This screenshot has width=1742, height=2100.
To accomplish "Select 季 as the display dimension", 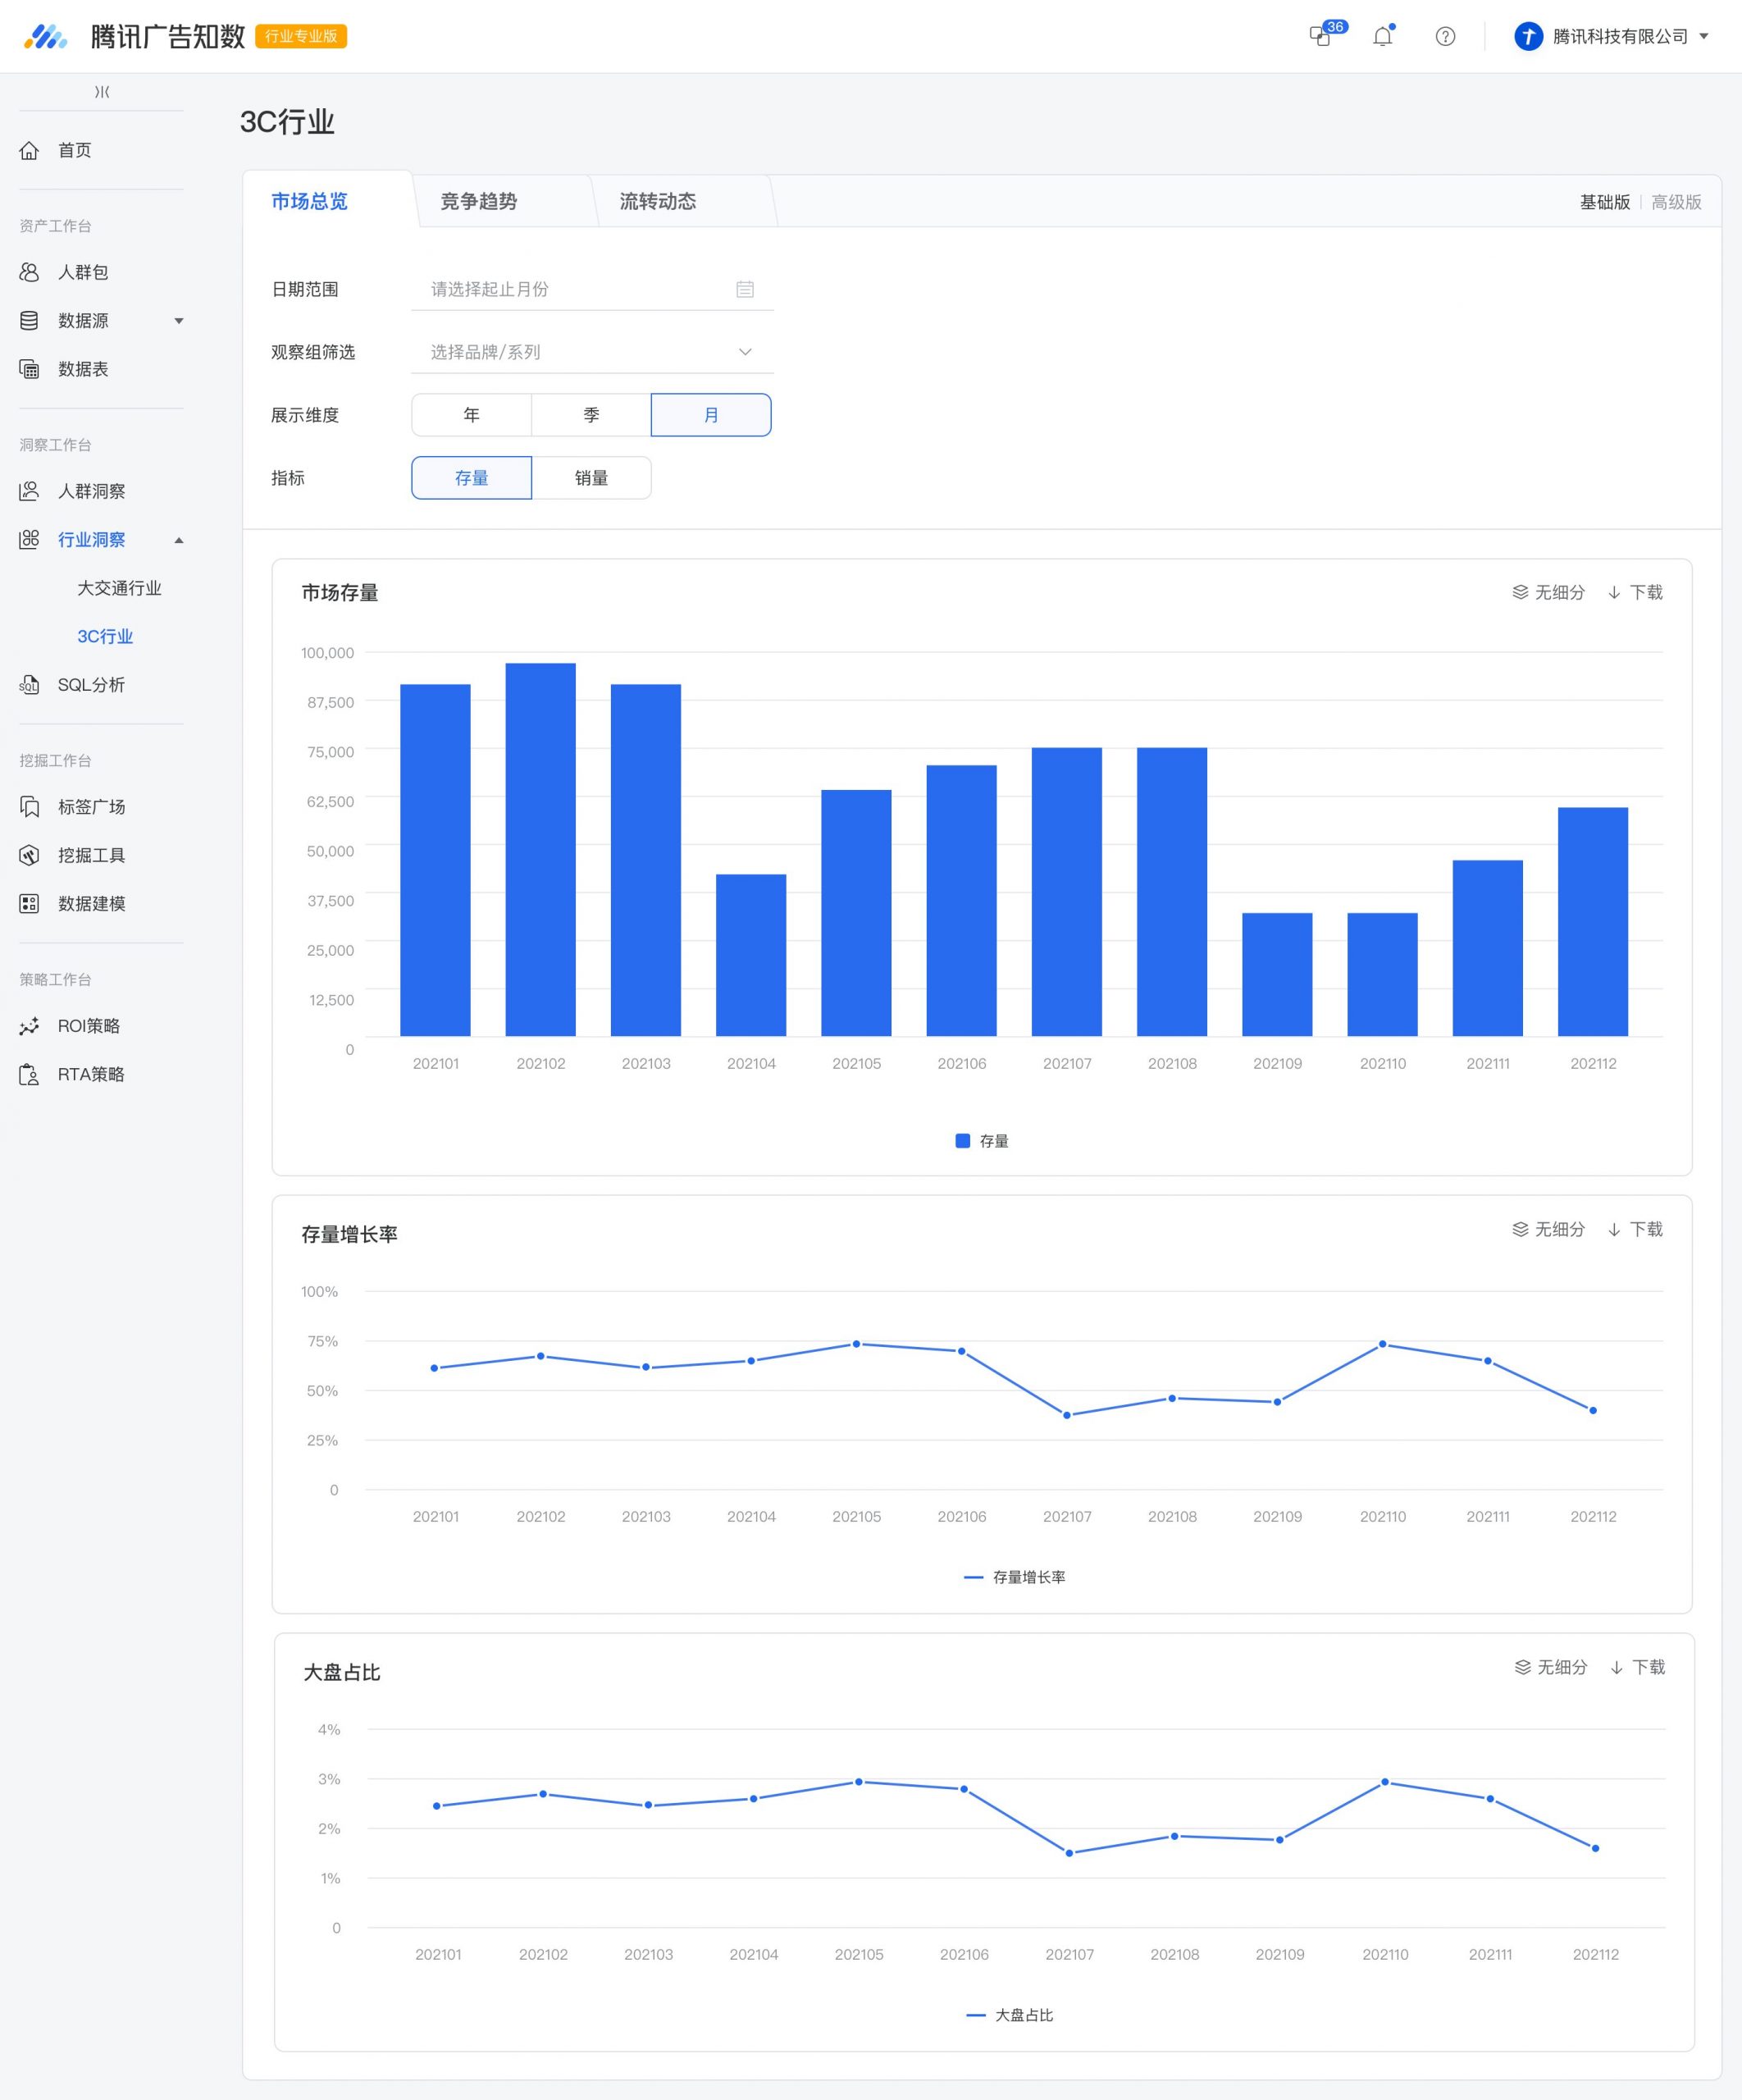I will pyautogui.click(x=591, y=415).
